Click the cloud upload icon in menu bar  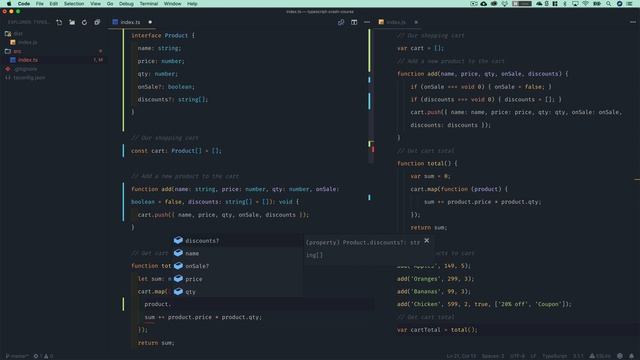[x=484, y=4]
